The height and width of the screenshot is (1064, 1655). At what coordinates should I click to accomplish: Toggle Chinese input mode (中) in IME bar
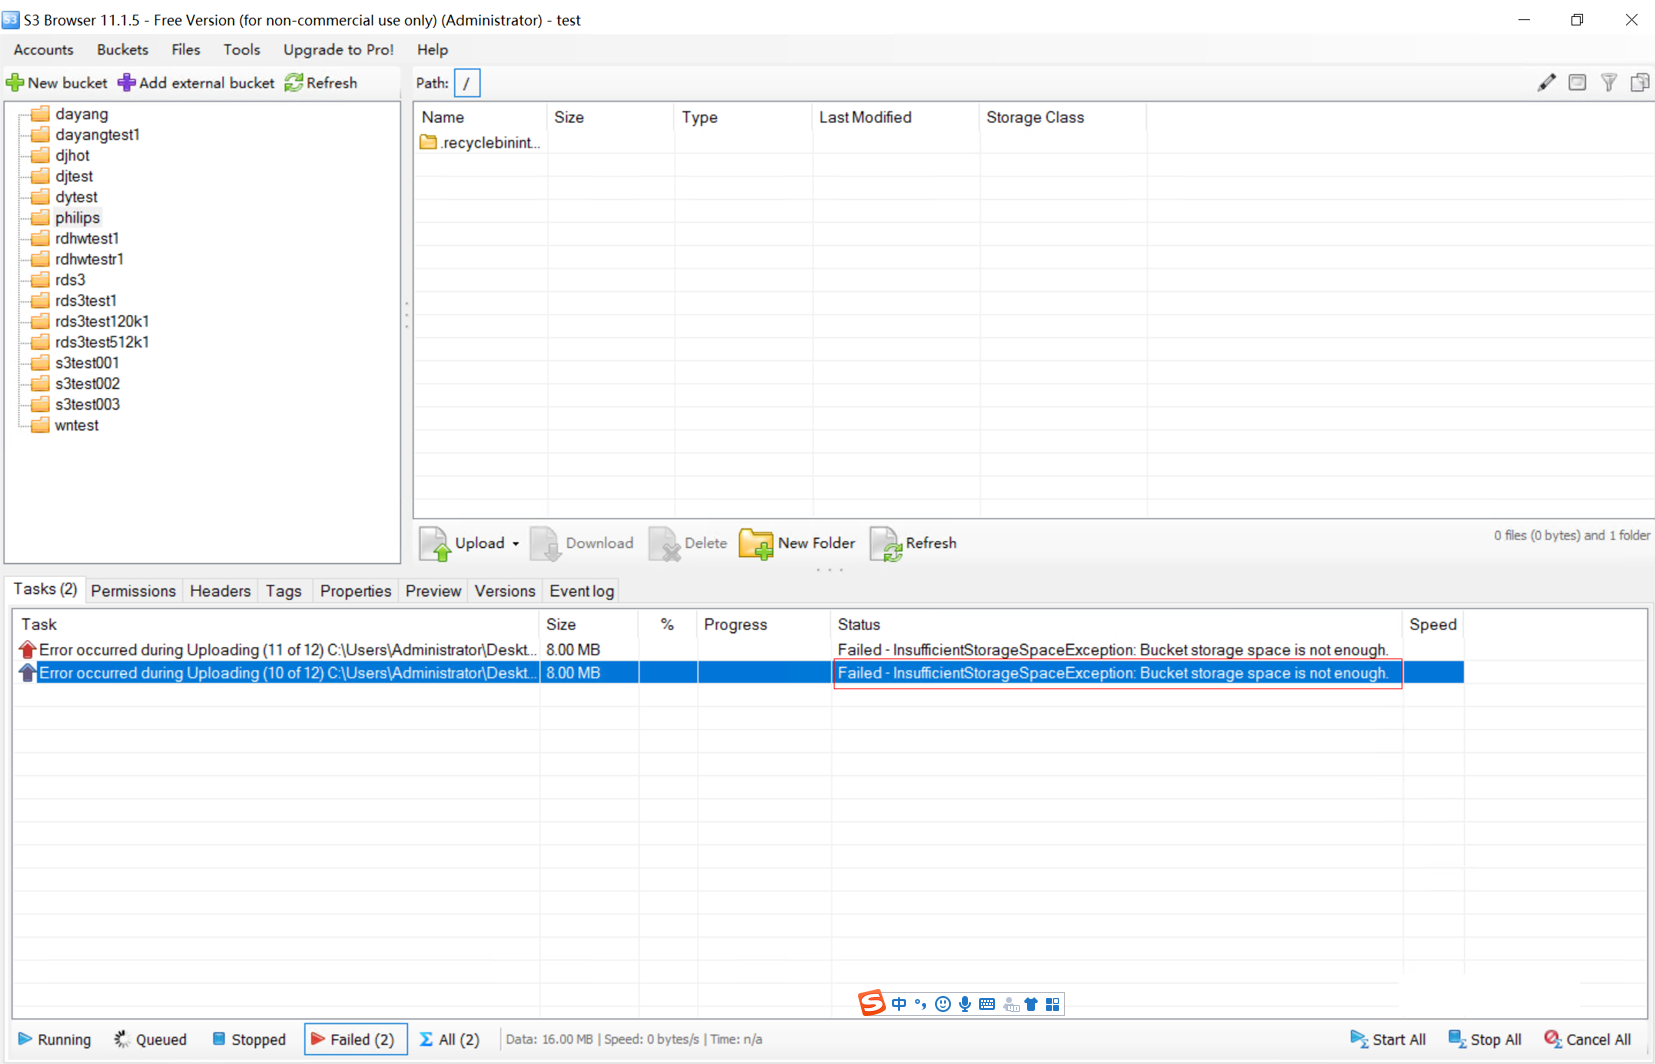(899, 1004)
